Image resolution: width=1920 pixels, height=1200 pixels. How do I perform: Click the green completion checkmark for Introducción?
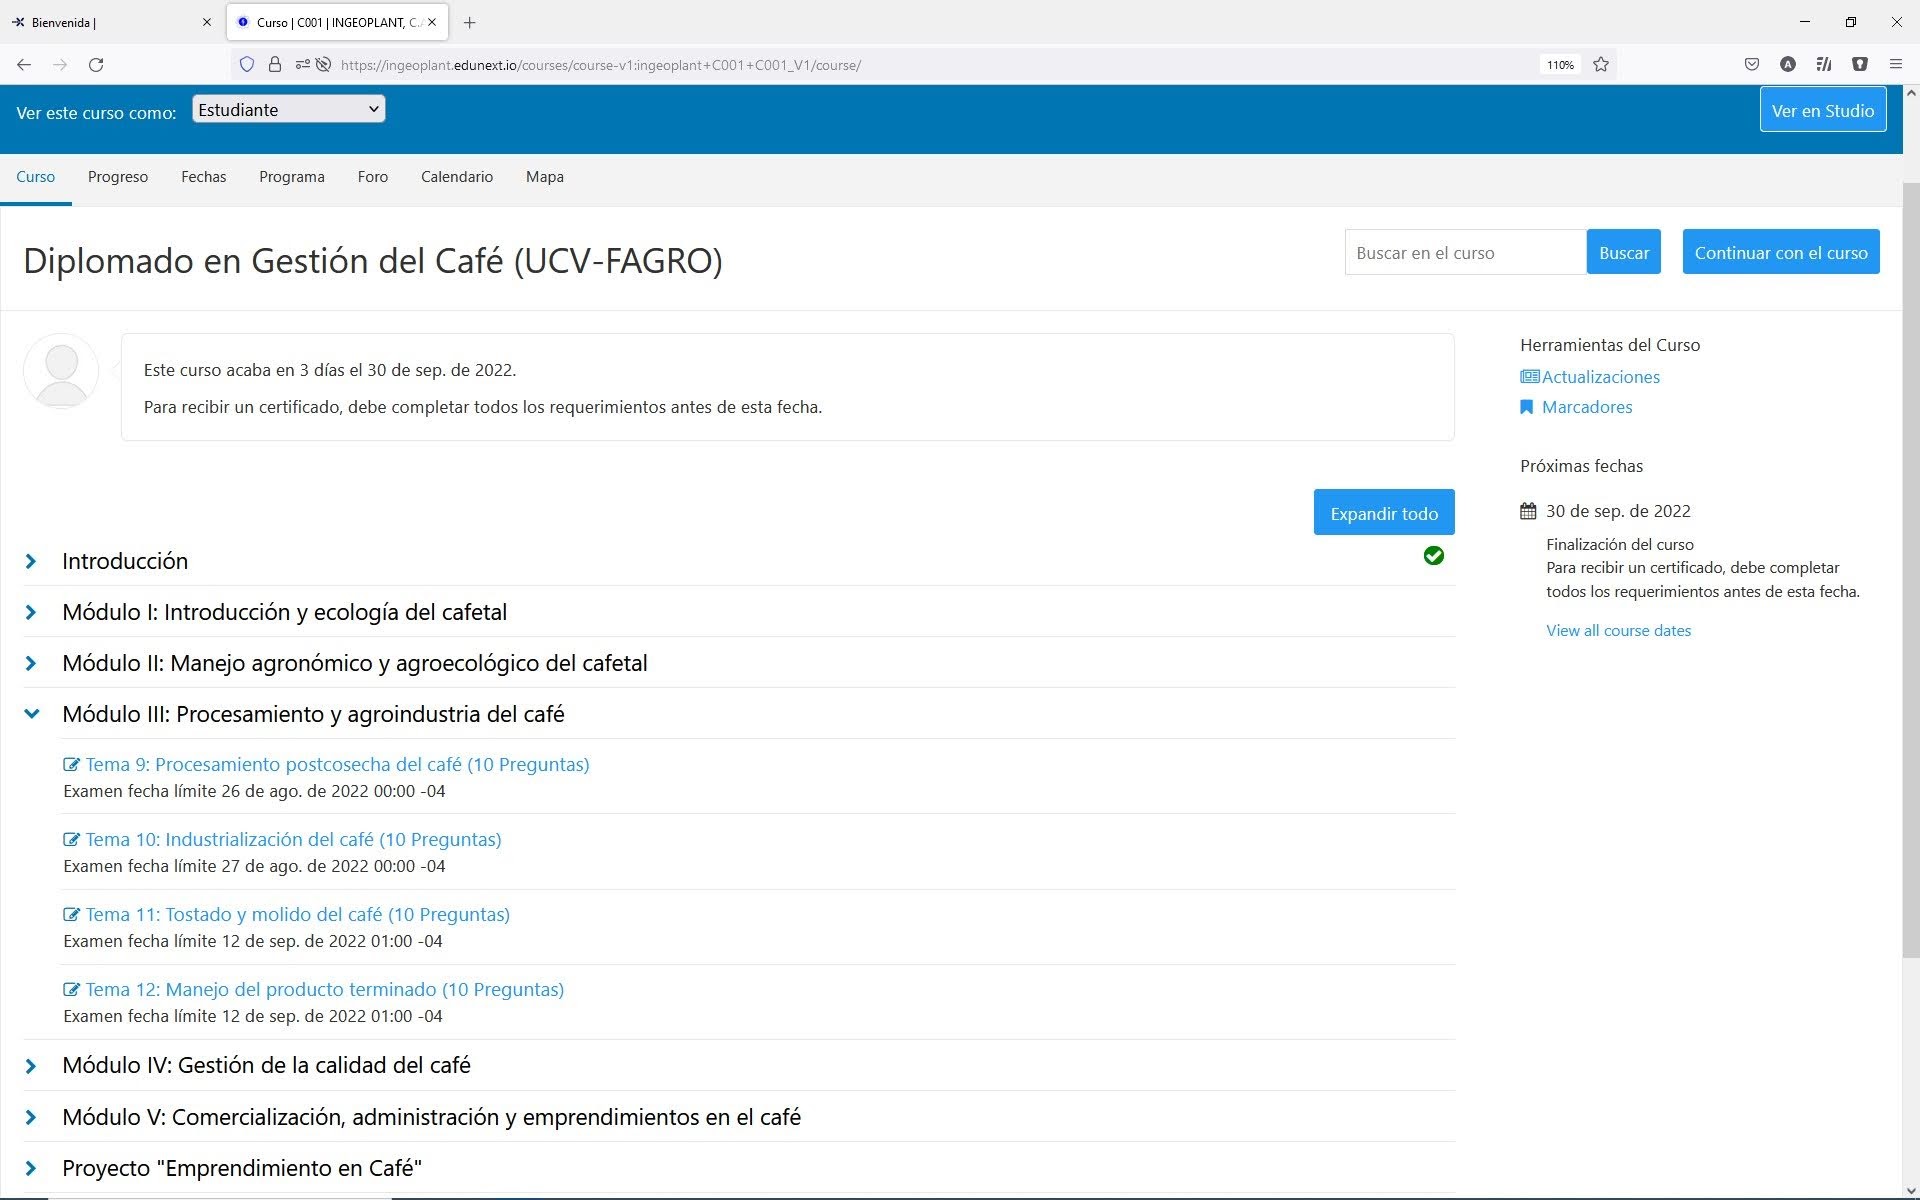pyautogui.click(x=1433, y=556)
